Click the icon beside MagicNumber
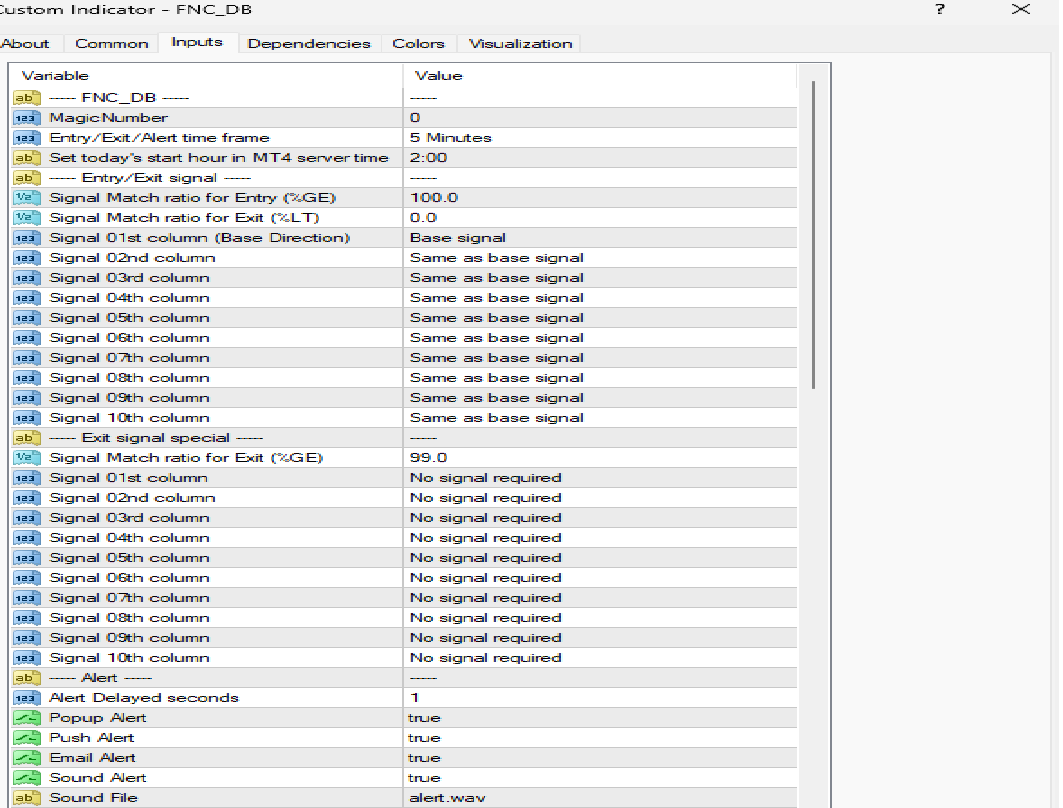This screenshot has height=808, width=1063. point(26,118)
